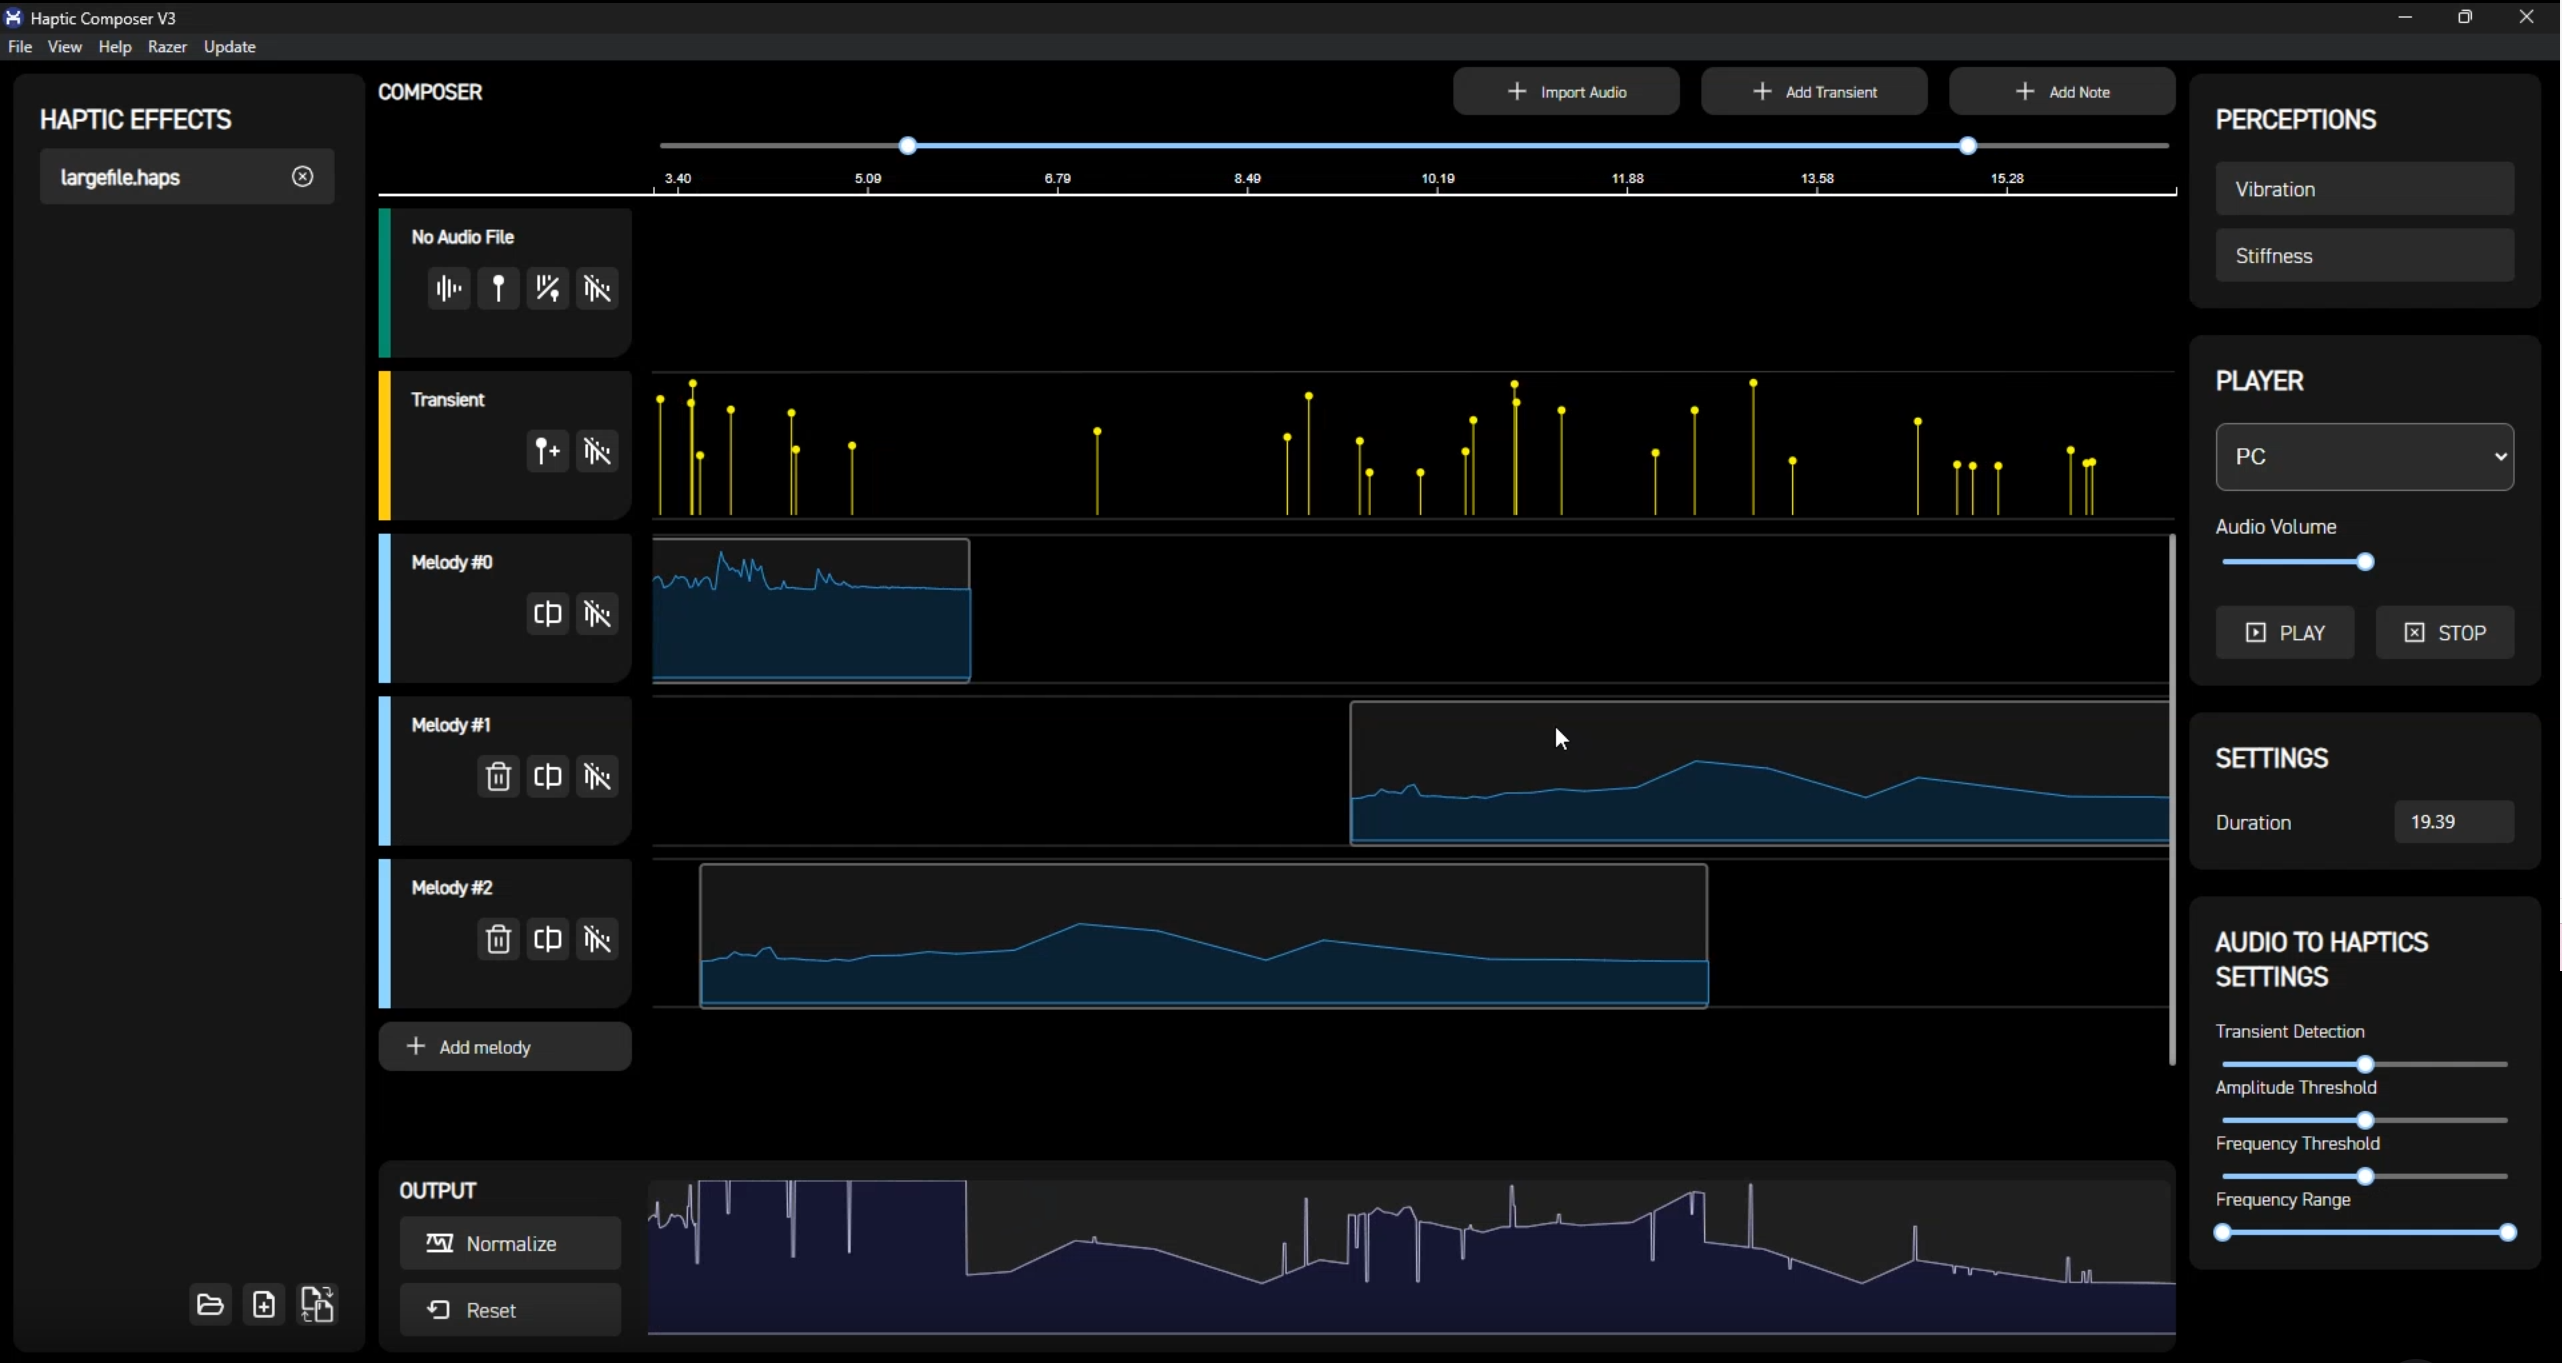This screenshot has width=2562, height=1363.
Task: Delete the Melody #2 track with trash icon
Action: click(x=498, y=940)
